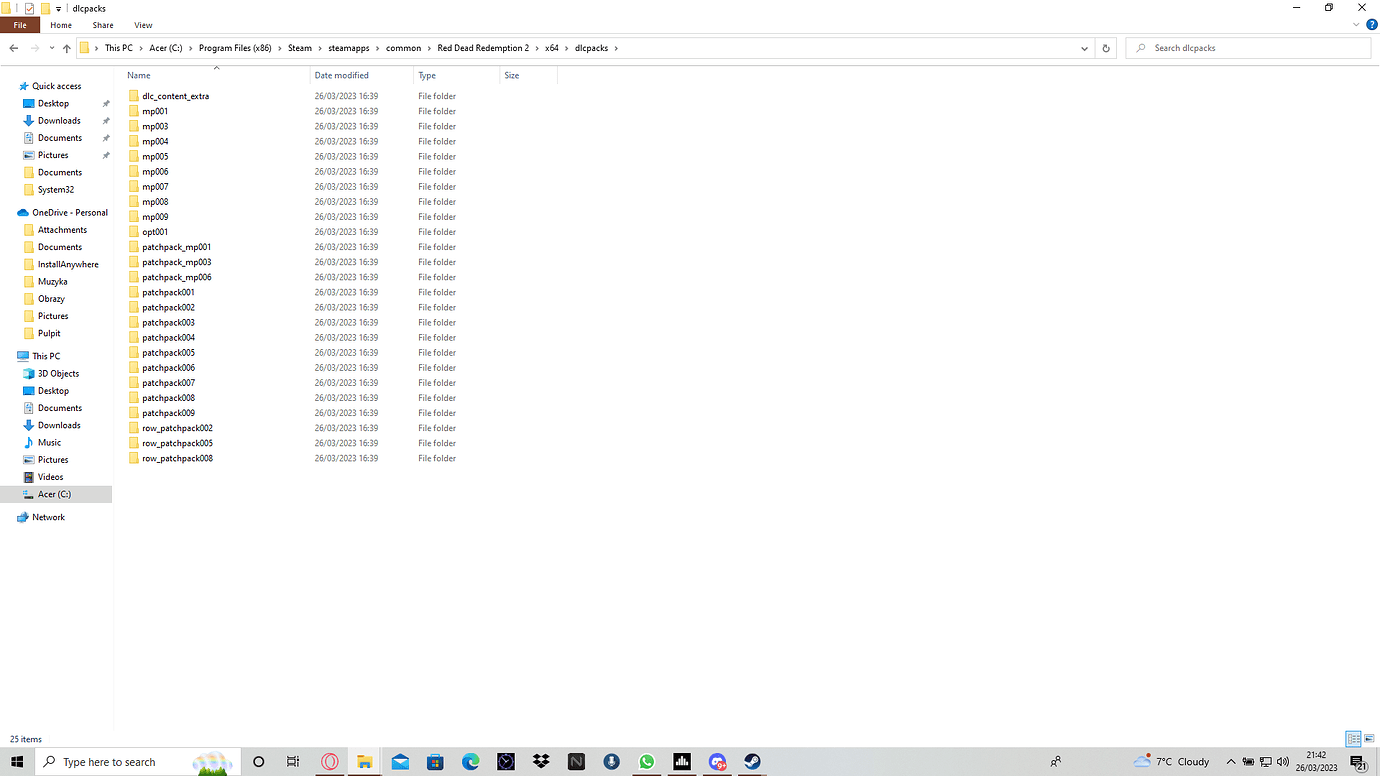Open the Help question mark icon

tap(1372, 25)
